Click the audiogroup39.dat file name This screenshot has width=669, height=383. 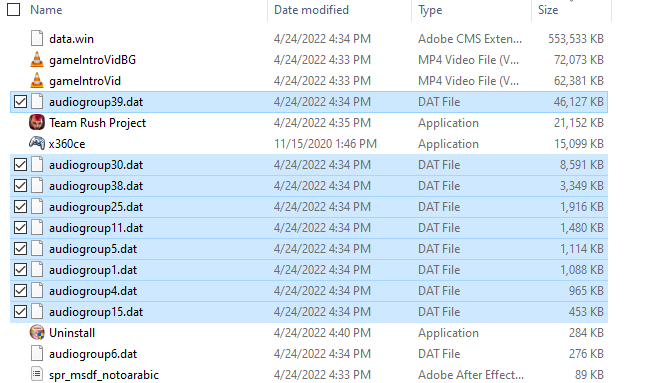96,102
